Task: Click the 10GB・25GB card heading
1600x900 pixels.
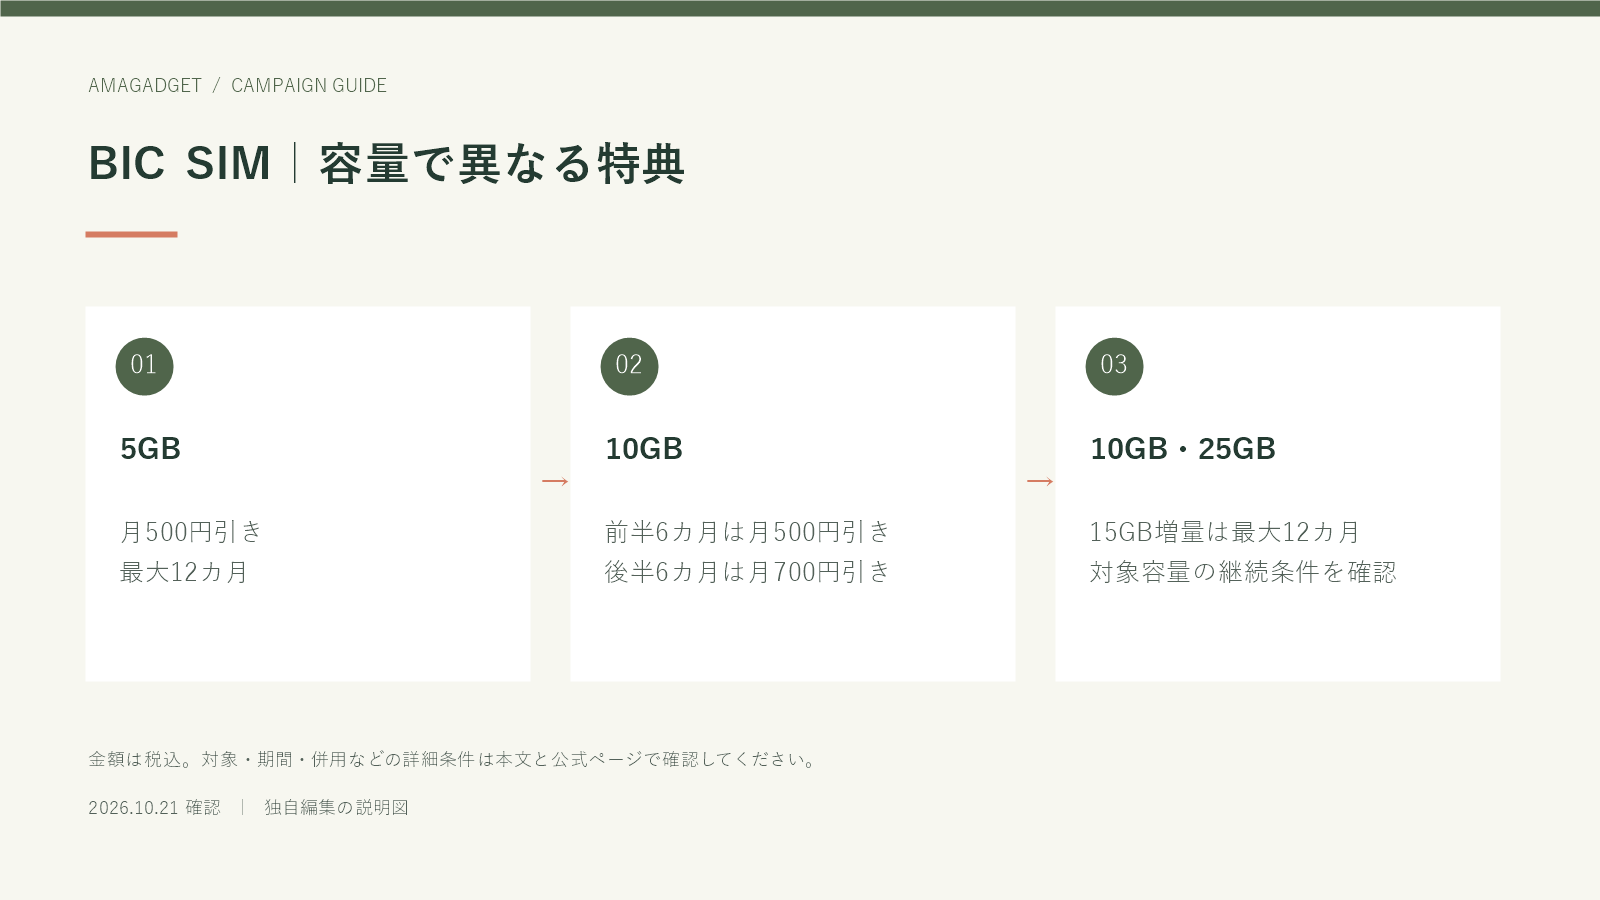Action: 1183,449
